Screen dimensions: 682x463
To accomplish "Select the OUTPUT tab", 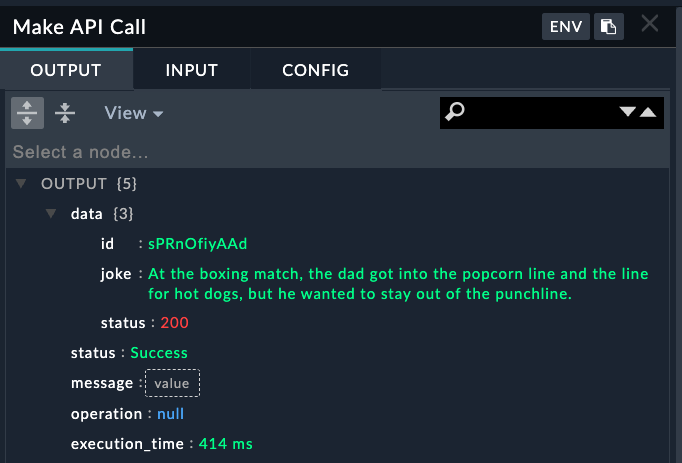I will 66,70.
